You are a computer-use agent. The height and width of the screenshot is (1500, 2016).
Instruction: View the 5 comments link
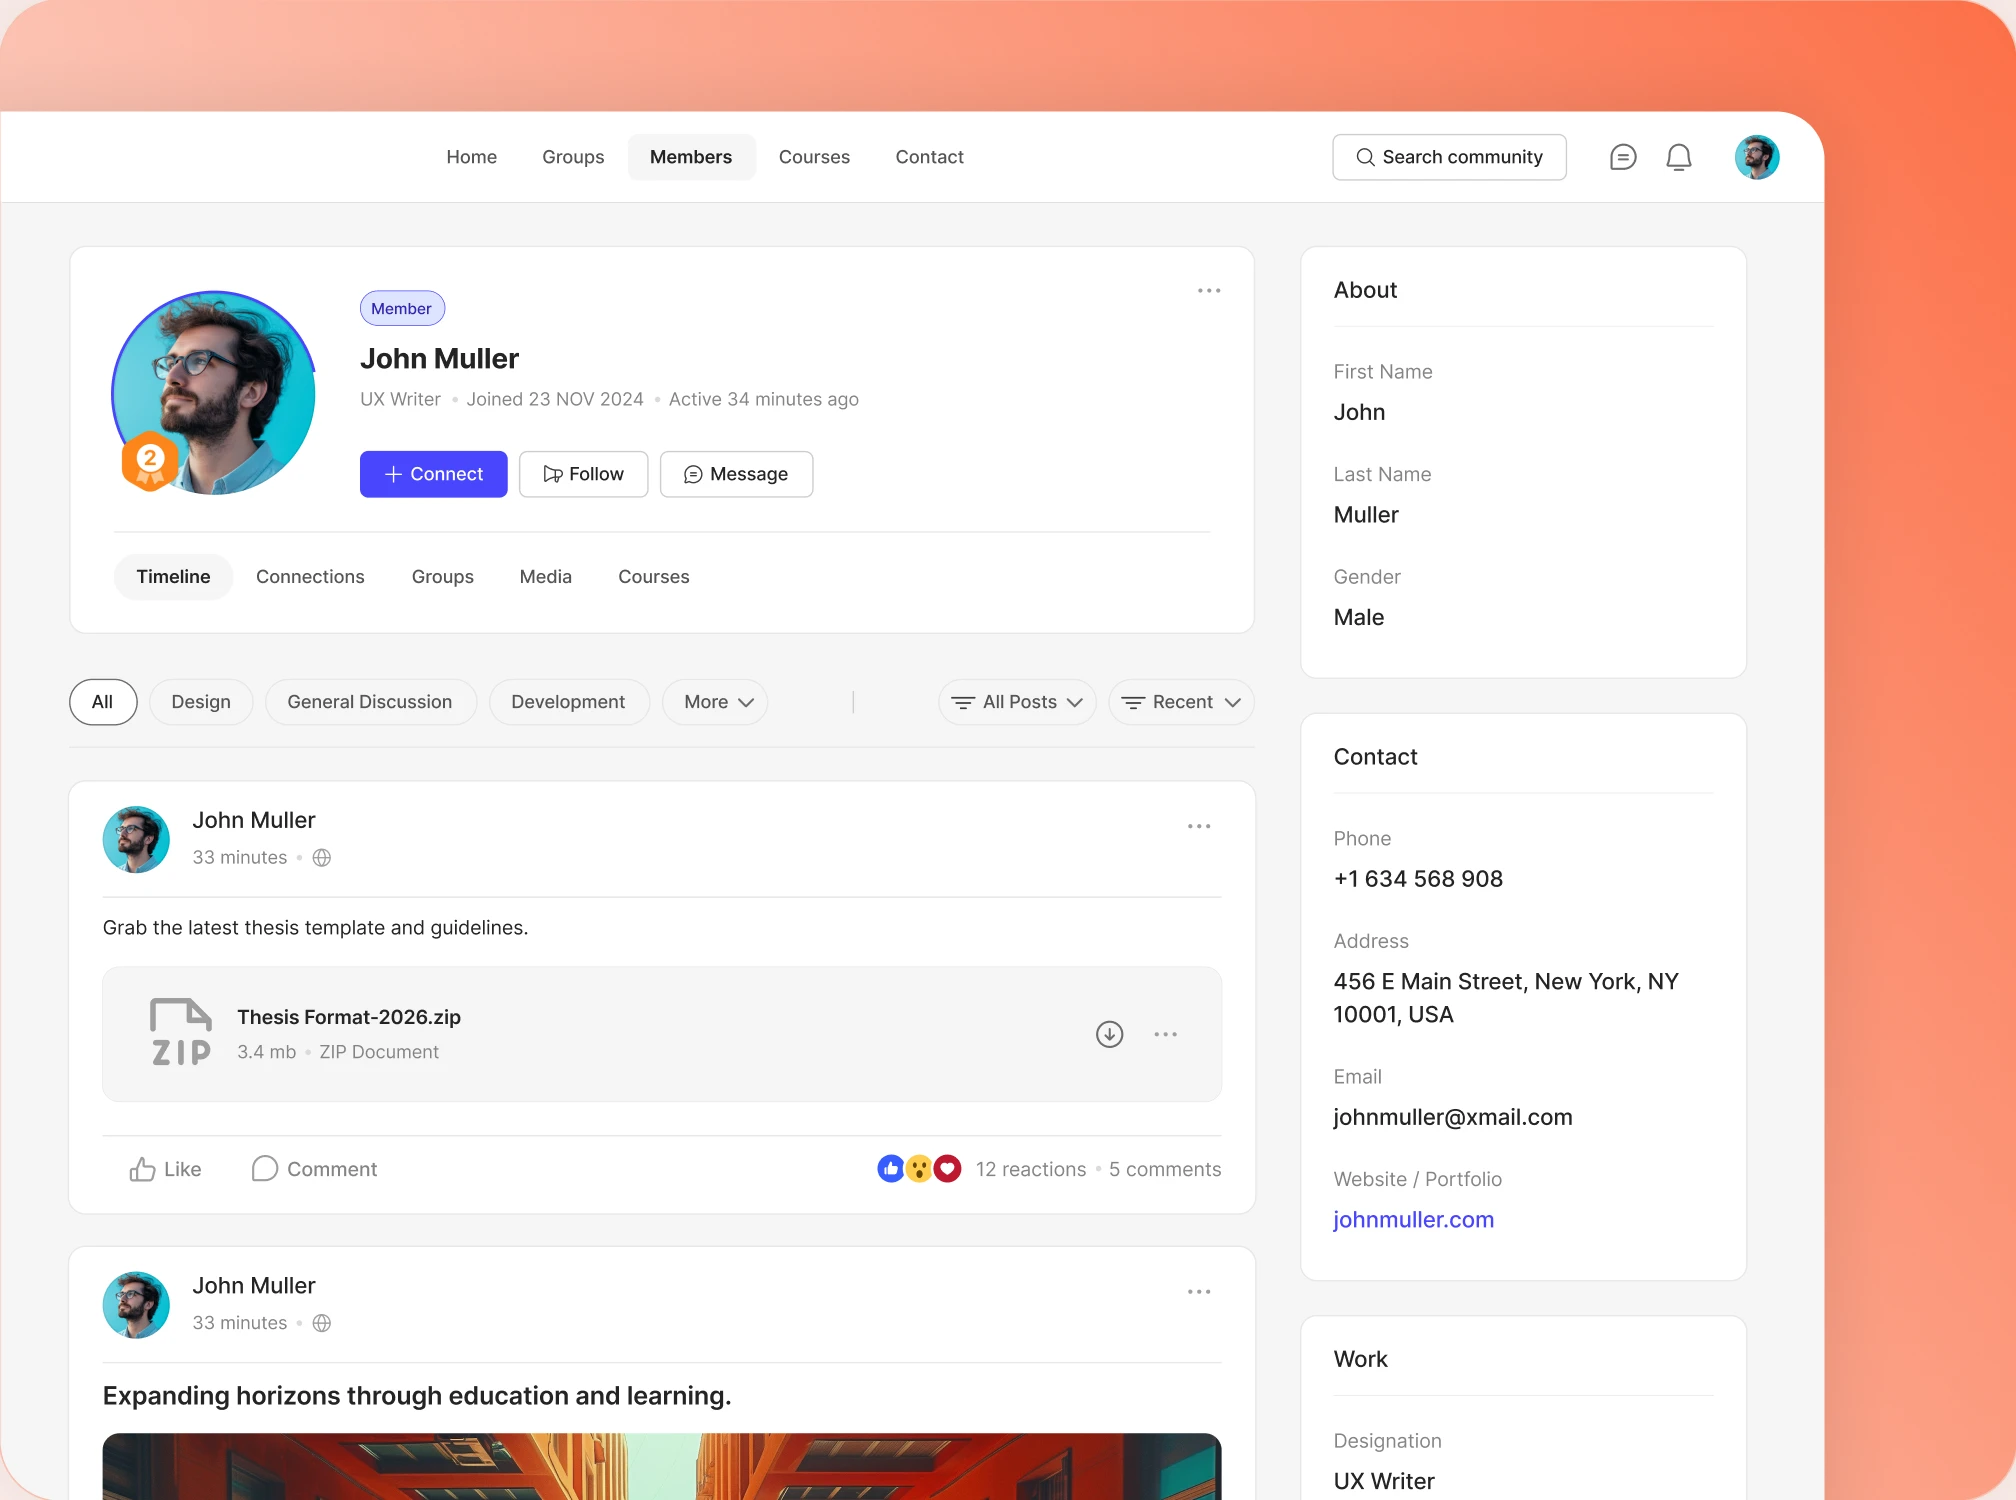coord(1164,1169)
